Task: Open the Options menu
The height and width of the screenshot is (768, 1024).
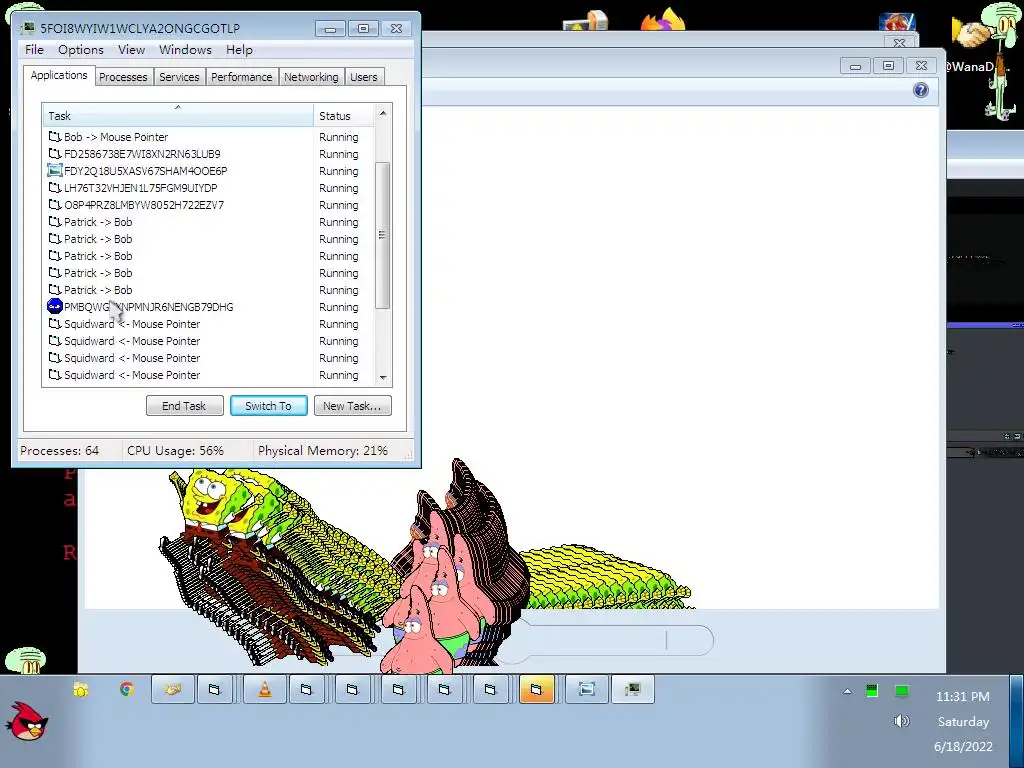Action: (x=81, y=50)
